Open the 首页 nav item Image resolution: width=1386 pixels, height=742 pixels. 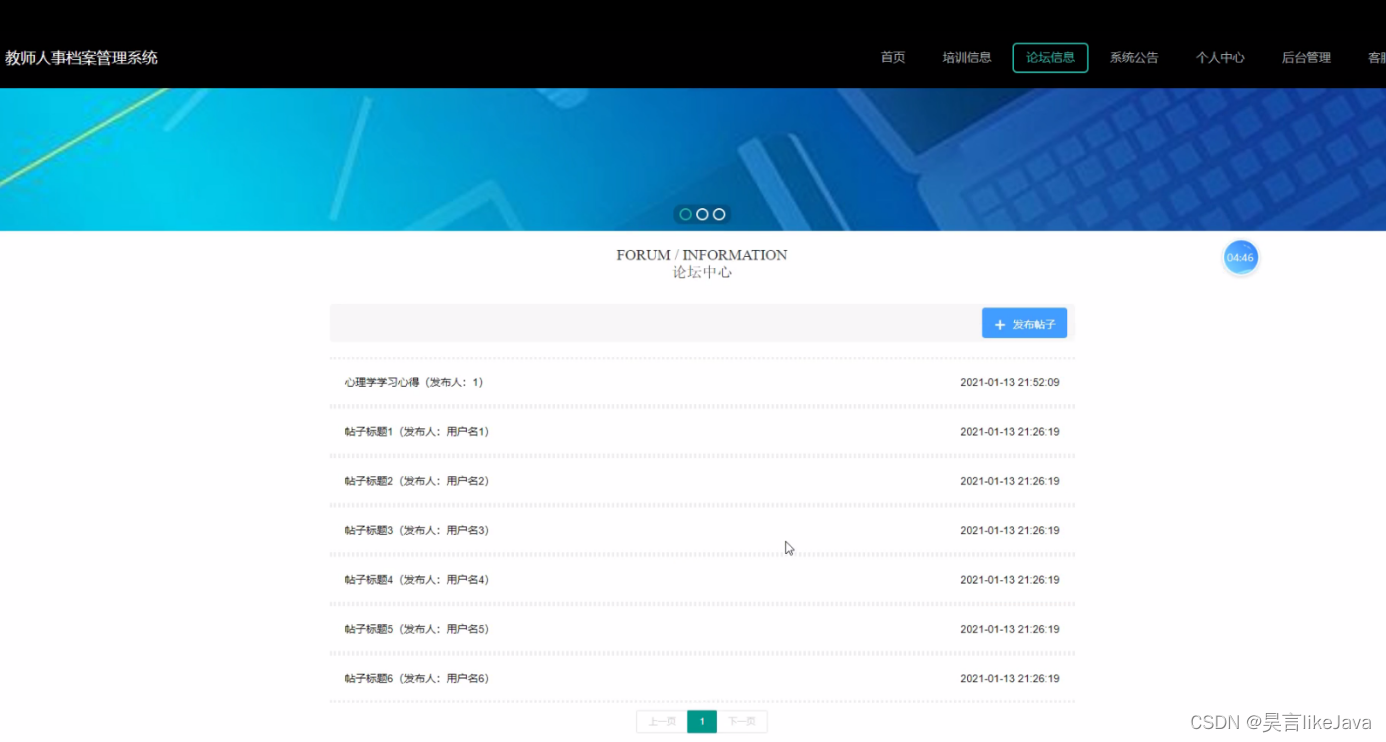click(893, 58)
